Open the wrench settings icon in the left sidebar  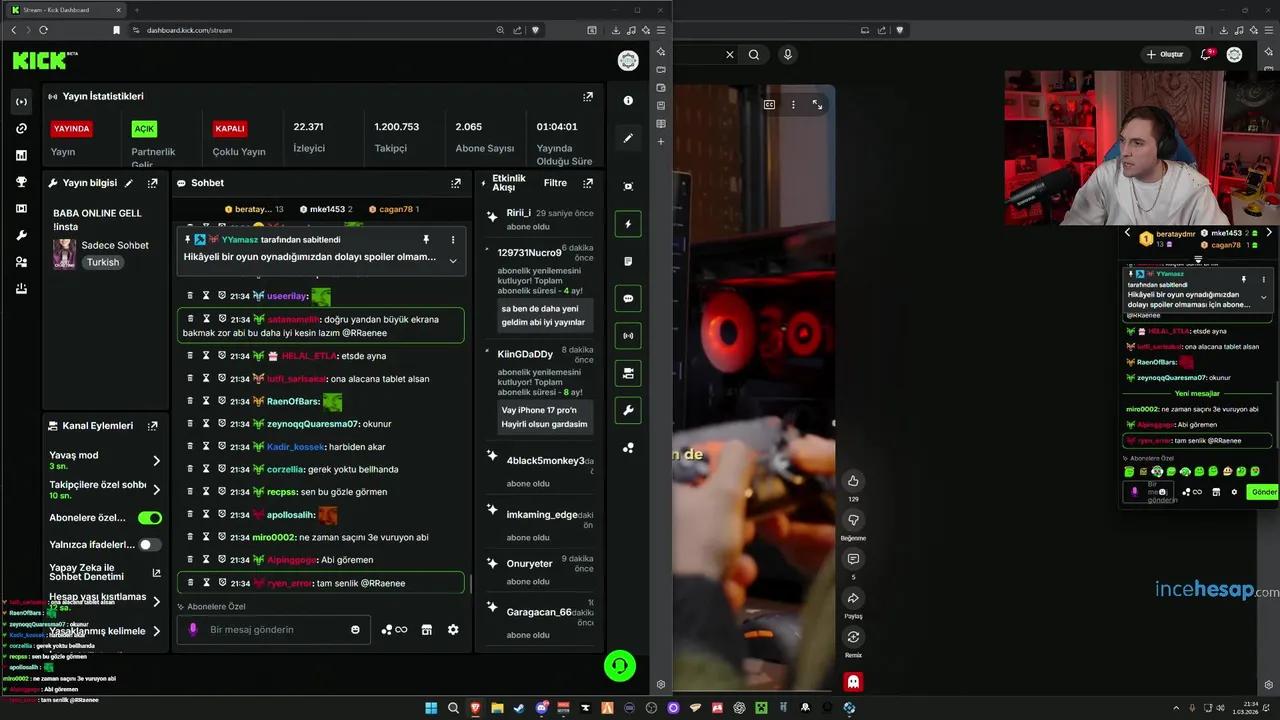pos(21,235)
